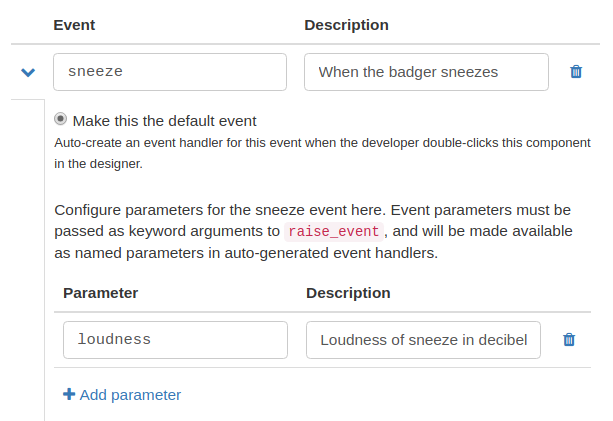Screen dimensions: 613x421
Task: Focus the loudness parameter name field
Action: point(176,340)
